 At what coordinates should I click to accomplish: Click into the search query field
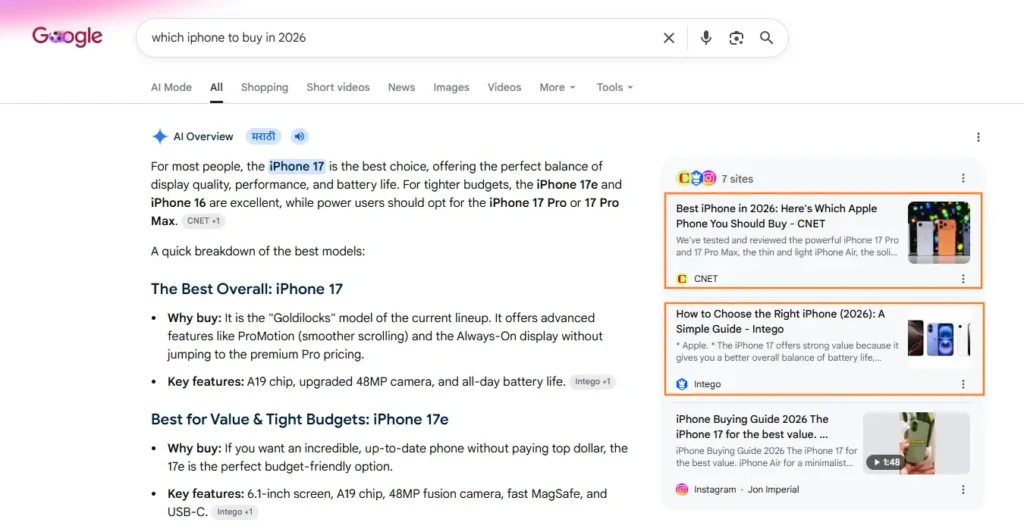tap(402, 38)
